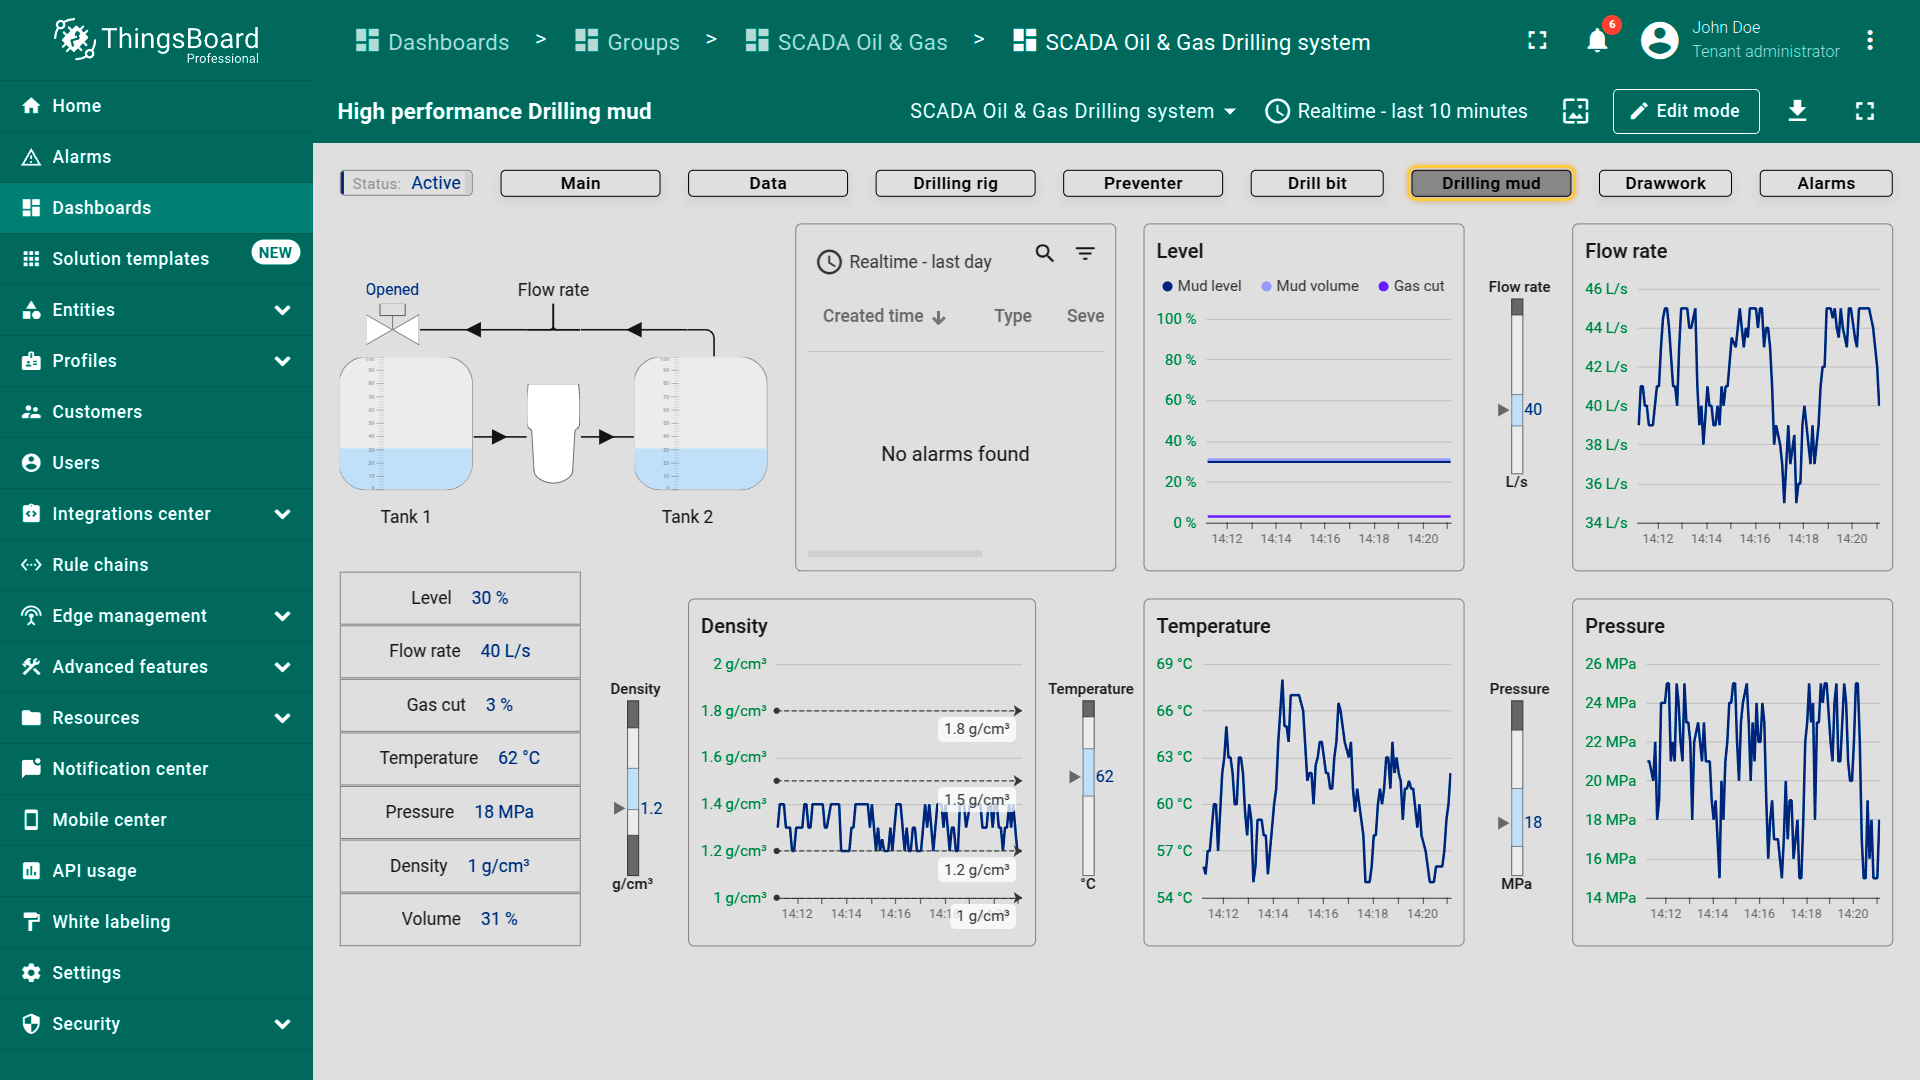Open the alarms filter icon

[x=1085, y=254]
